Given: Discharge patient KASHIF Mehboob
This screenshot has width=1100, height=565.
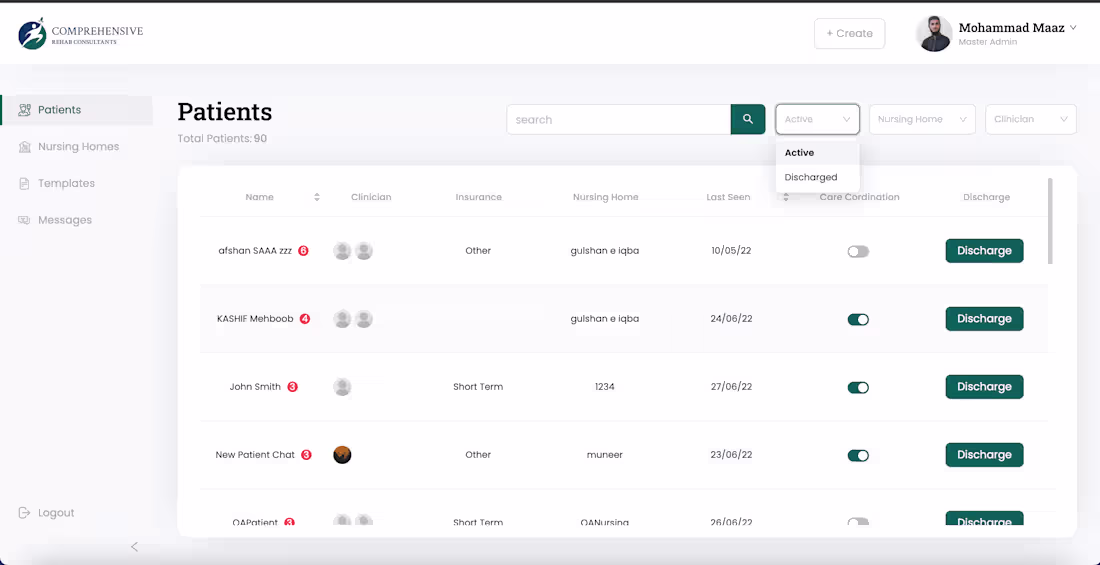Looking at the screenshot, I should tap(984, 319).
